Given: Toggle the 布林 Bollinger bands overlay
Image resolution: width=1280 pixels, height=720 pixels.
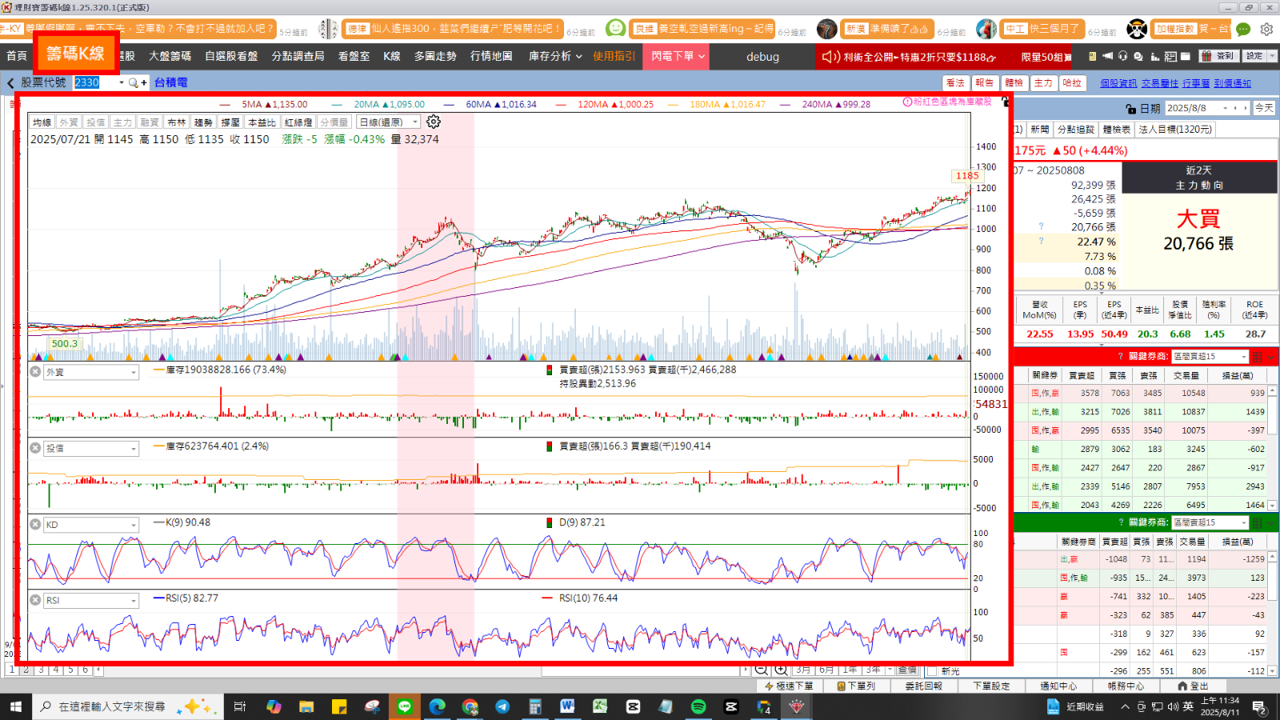Looking at the screenshot, I should [176, 122].
